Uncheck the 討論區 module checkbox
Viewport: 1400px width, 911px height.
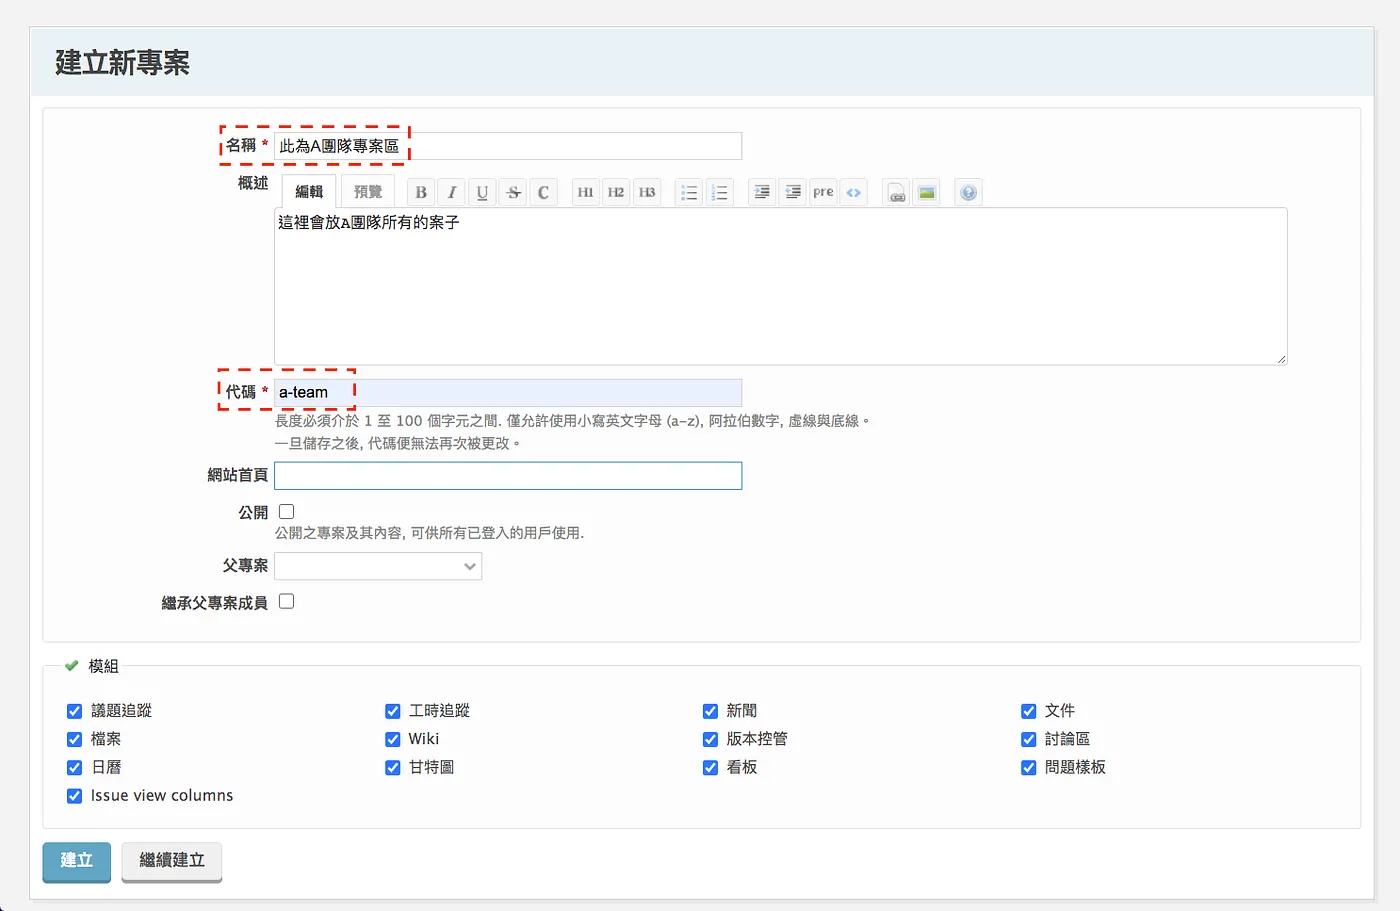(1029, 739)
